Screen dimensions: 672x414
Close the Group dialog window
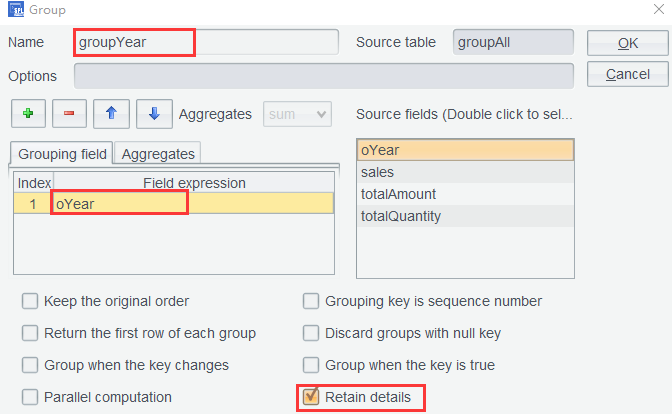655,10
